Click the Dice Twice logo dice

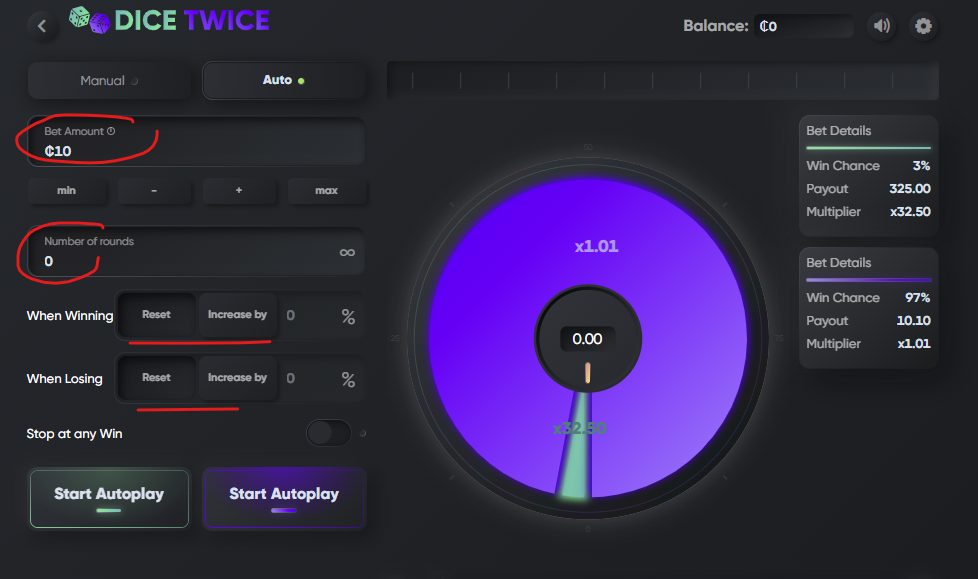[89, 20]
